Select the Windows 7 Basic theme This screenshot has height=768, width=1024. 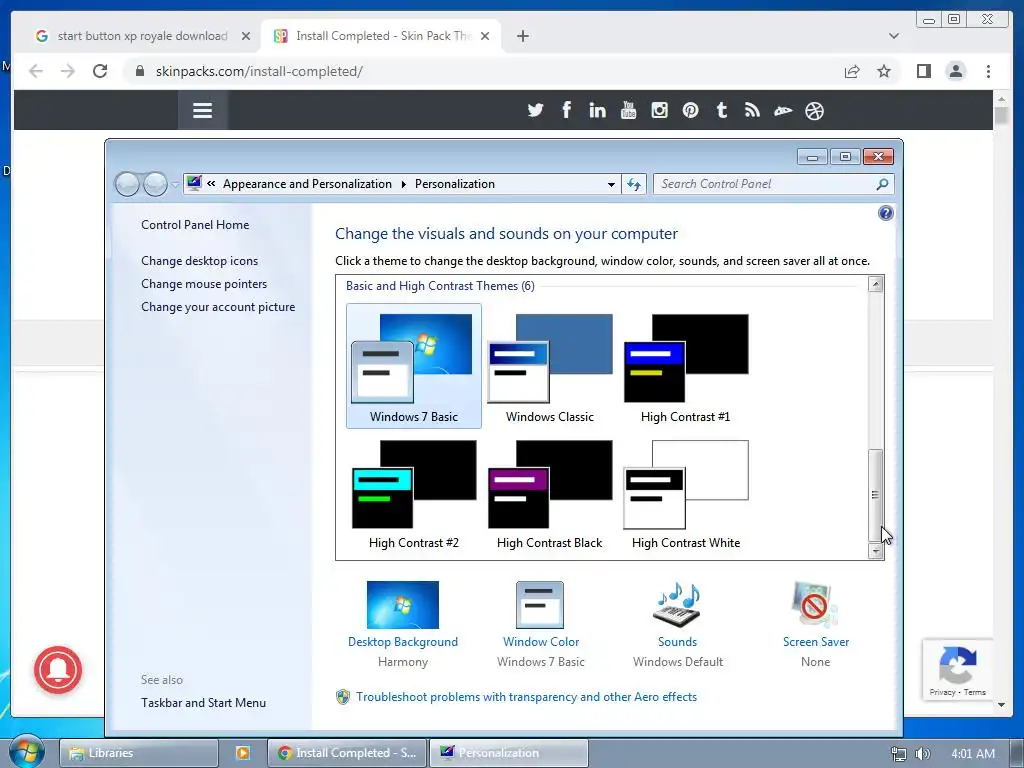(x=414, y=366)
